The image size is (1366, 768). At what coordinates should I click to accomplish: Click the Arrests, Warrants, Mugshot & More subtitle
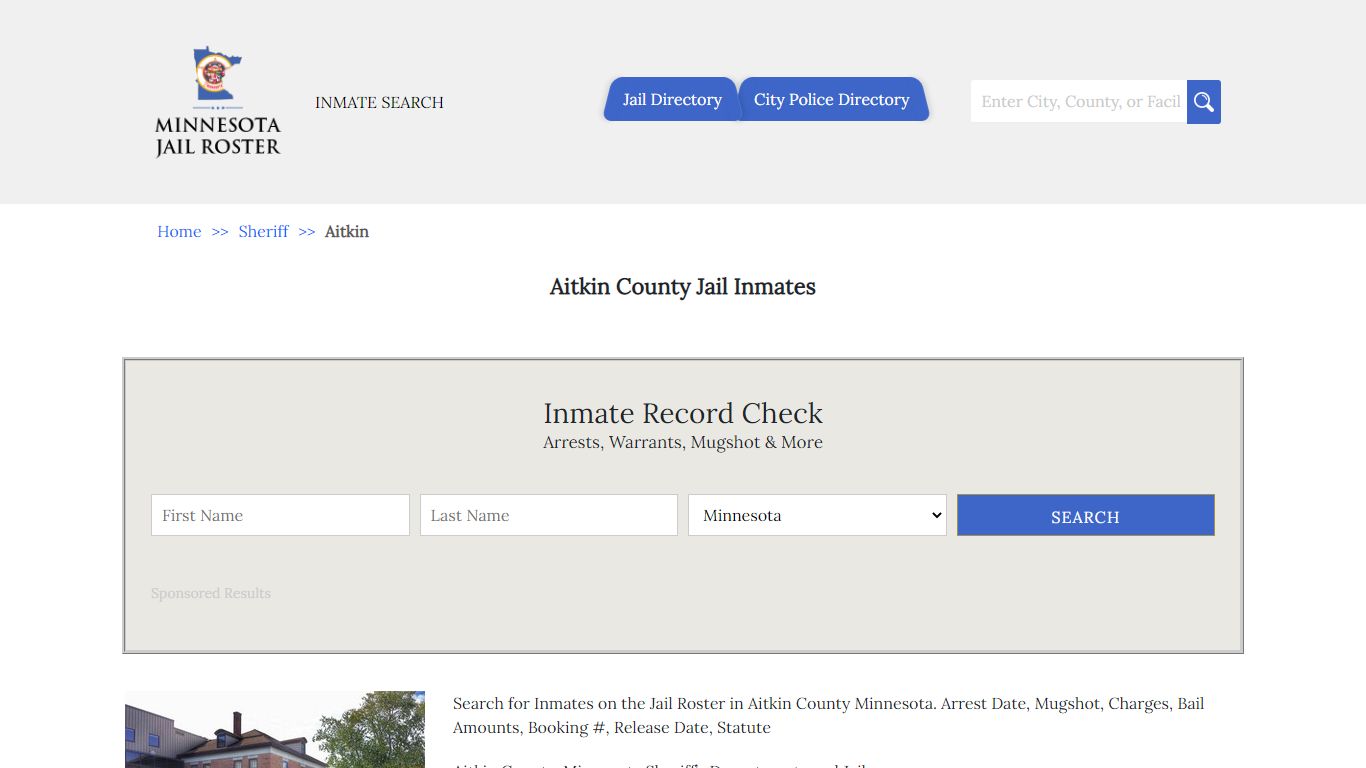click(683, 443)
